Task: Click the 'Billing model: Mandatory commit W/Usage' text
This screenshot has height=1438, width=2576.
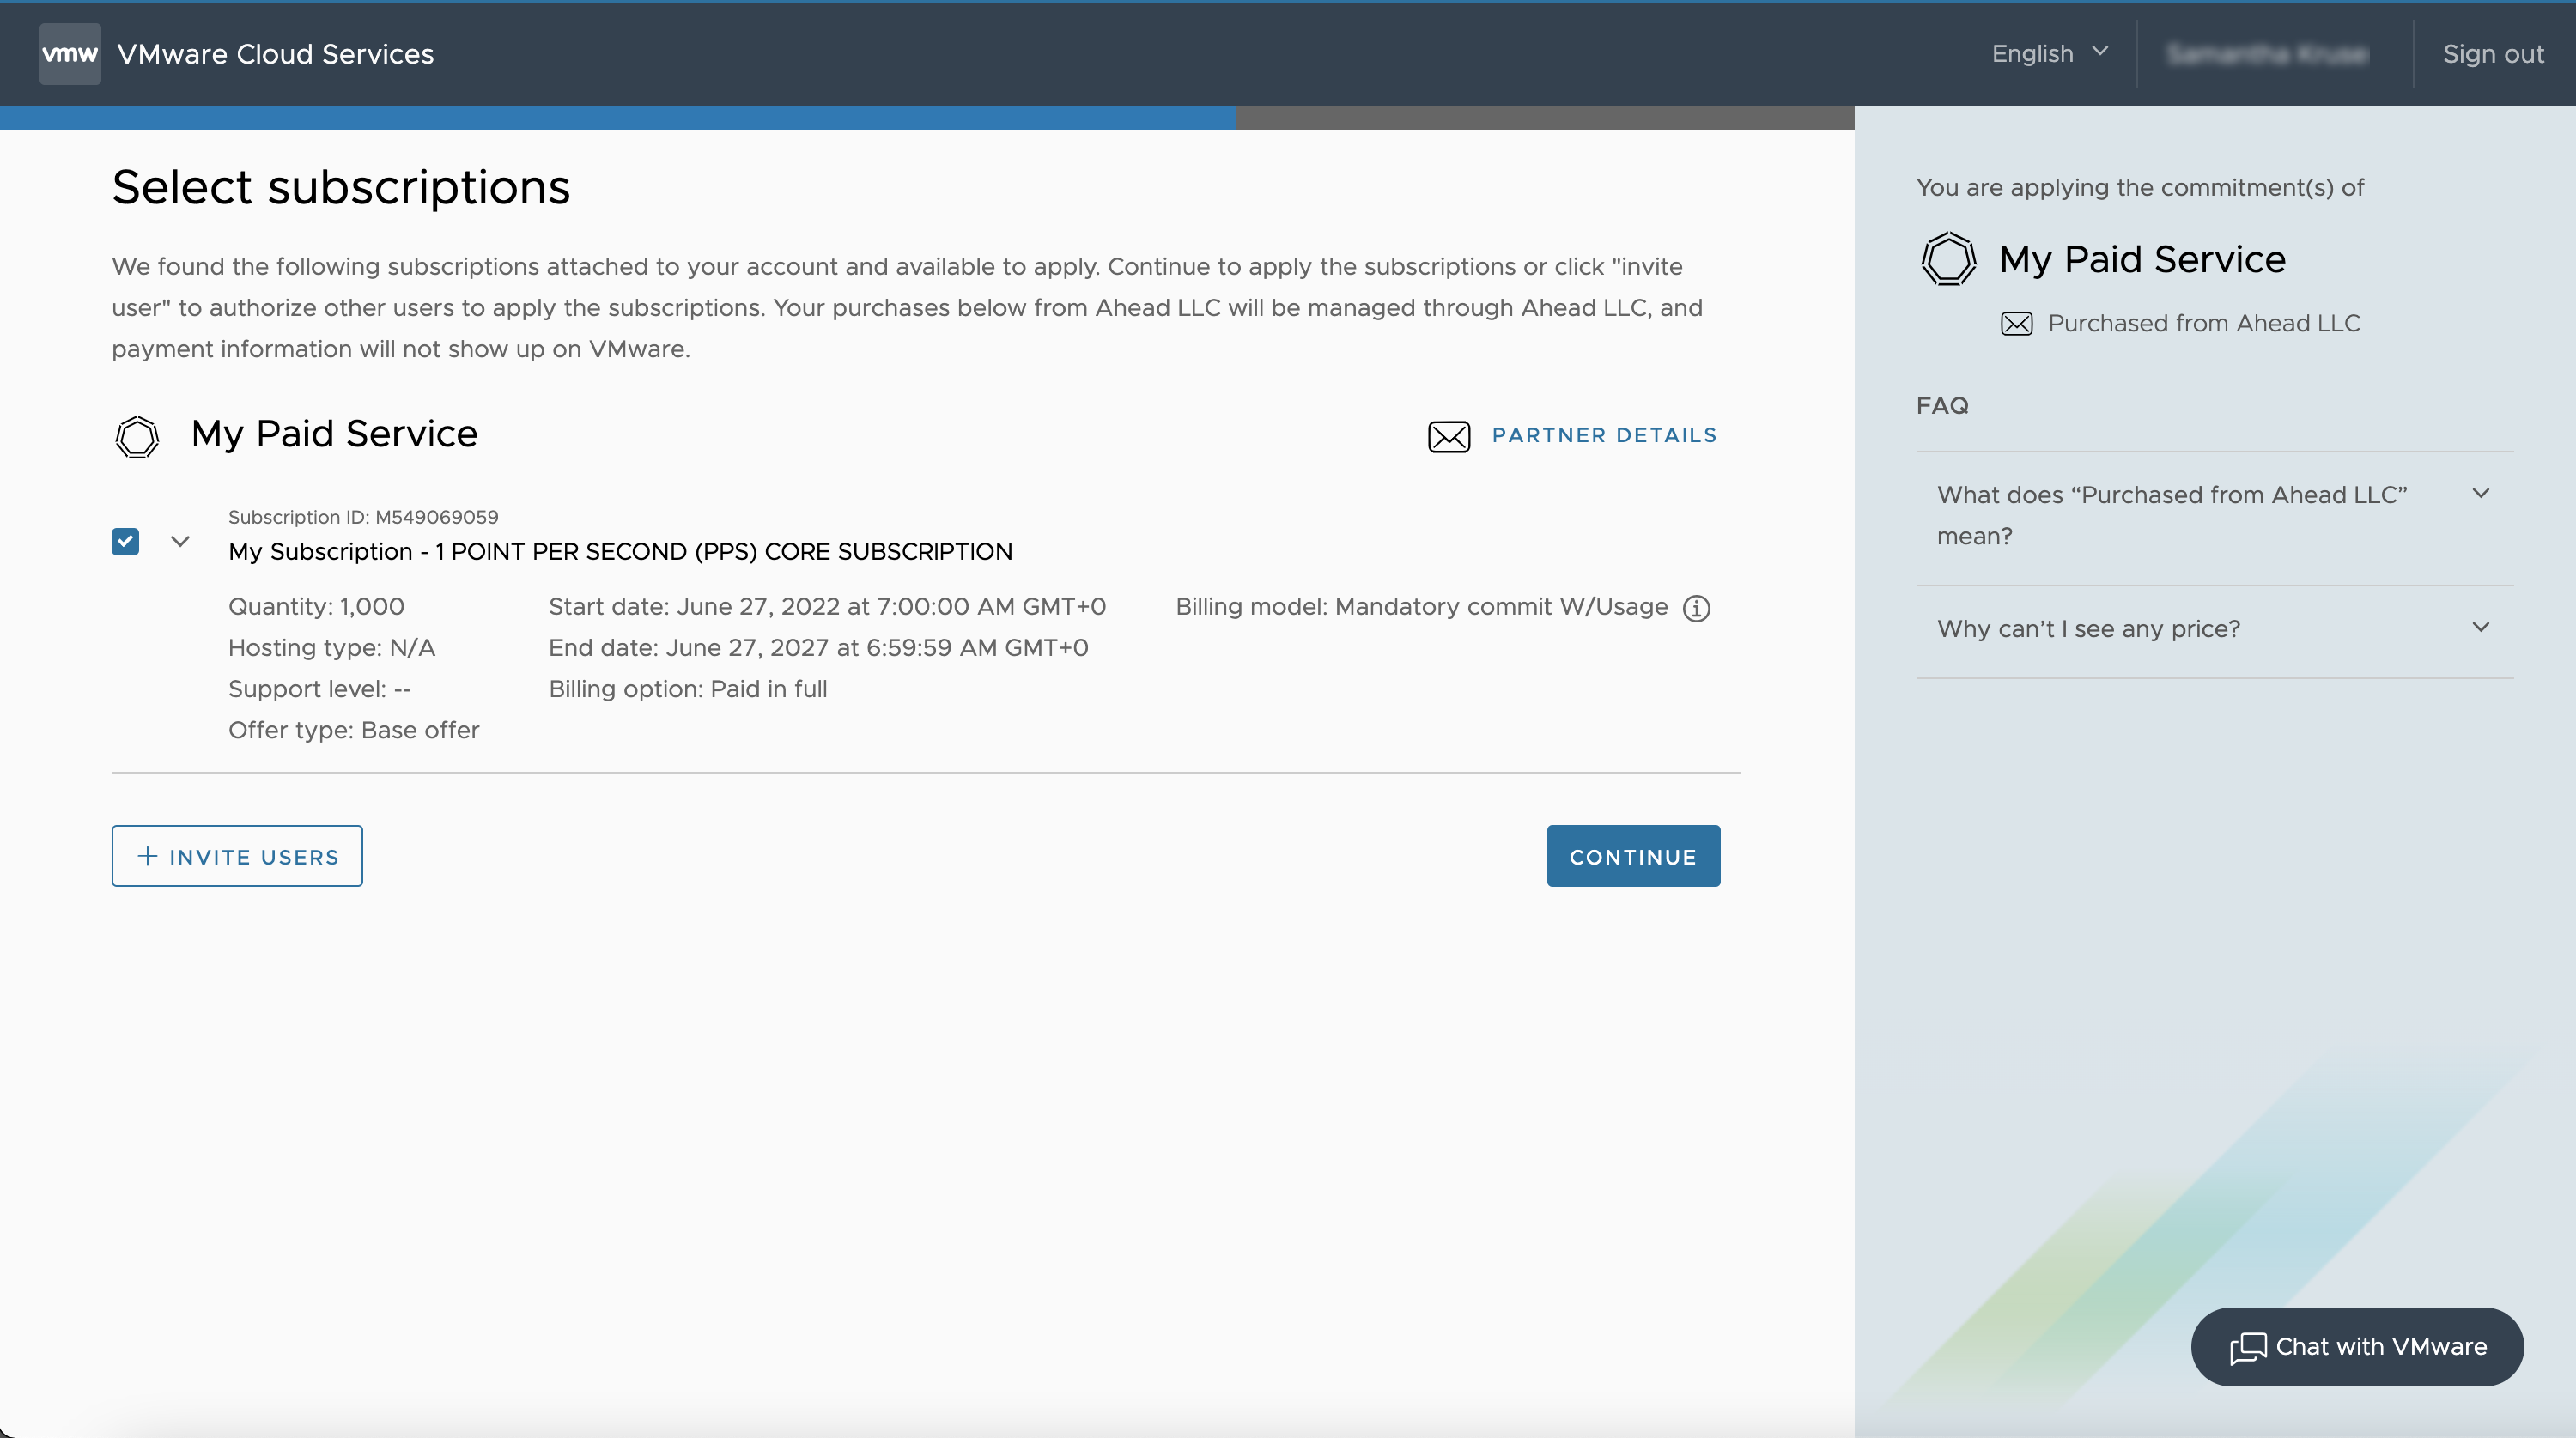Action: click(x=1421, y=606)
